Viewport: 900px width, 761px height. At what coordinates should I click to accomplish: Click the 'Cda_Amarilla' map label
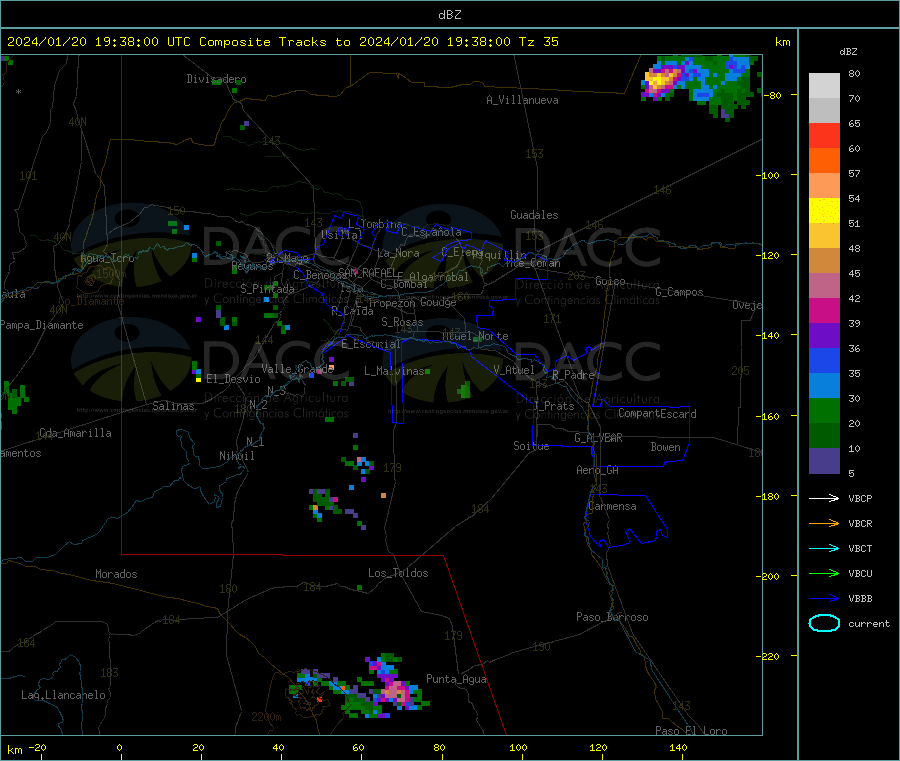coord(75,433)
